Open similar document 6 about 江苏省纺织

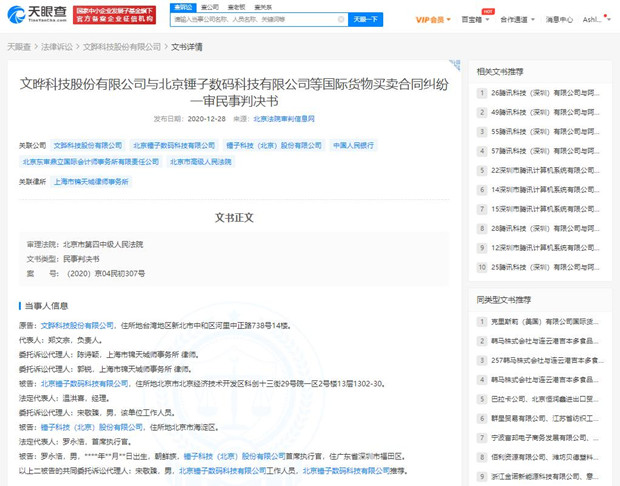540,418
